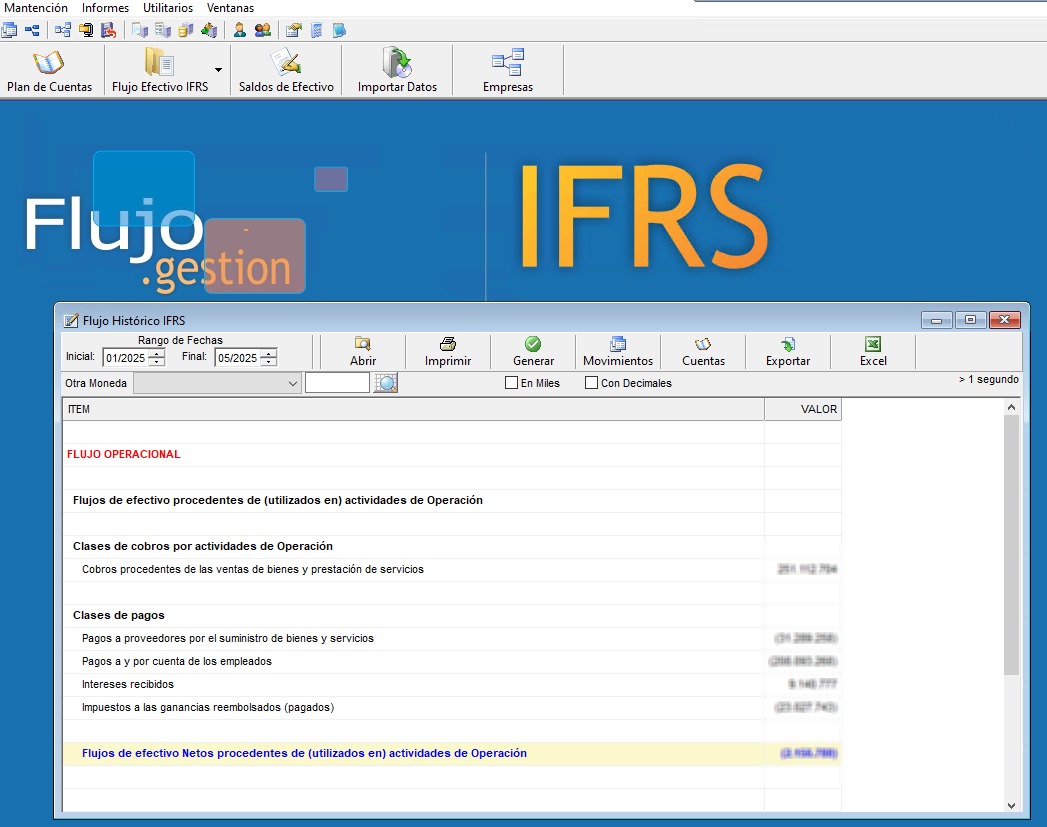Click the ITEM column header
The width and height of the screenshot is (1047, 827).
click(x=413, y=409)
